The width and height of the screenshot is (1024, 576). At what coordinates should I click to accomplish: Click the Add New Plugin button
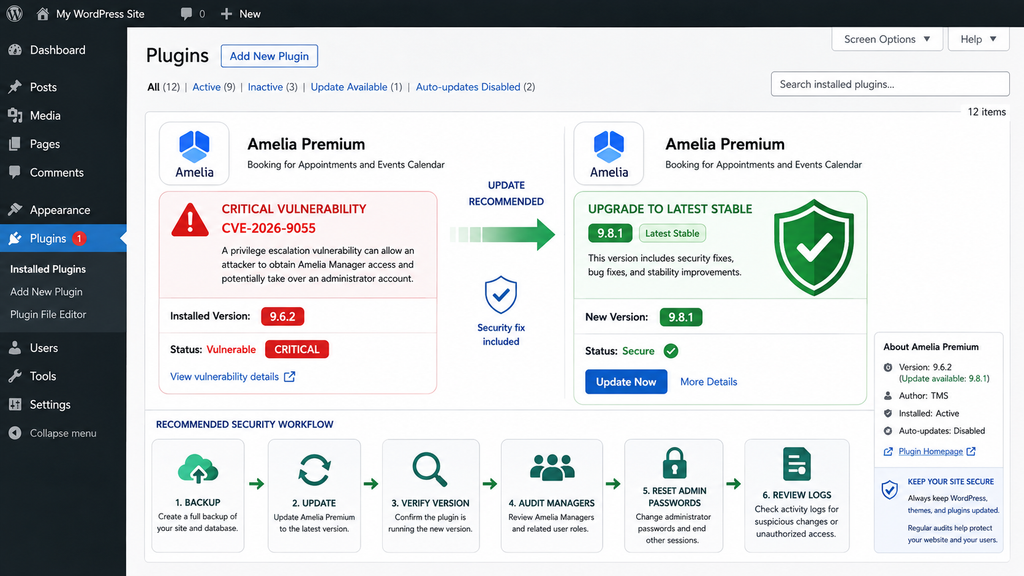[x=269, y=56]
